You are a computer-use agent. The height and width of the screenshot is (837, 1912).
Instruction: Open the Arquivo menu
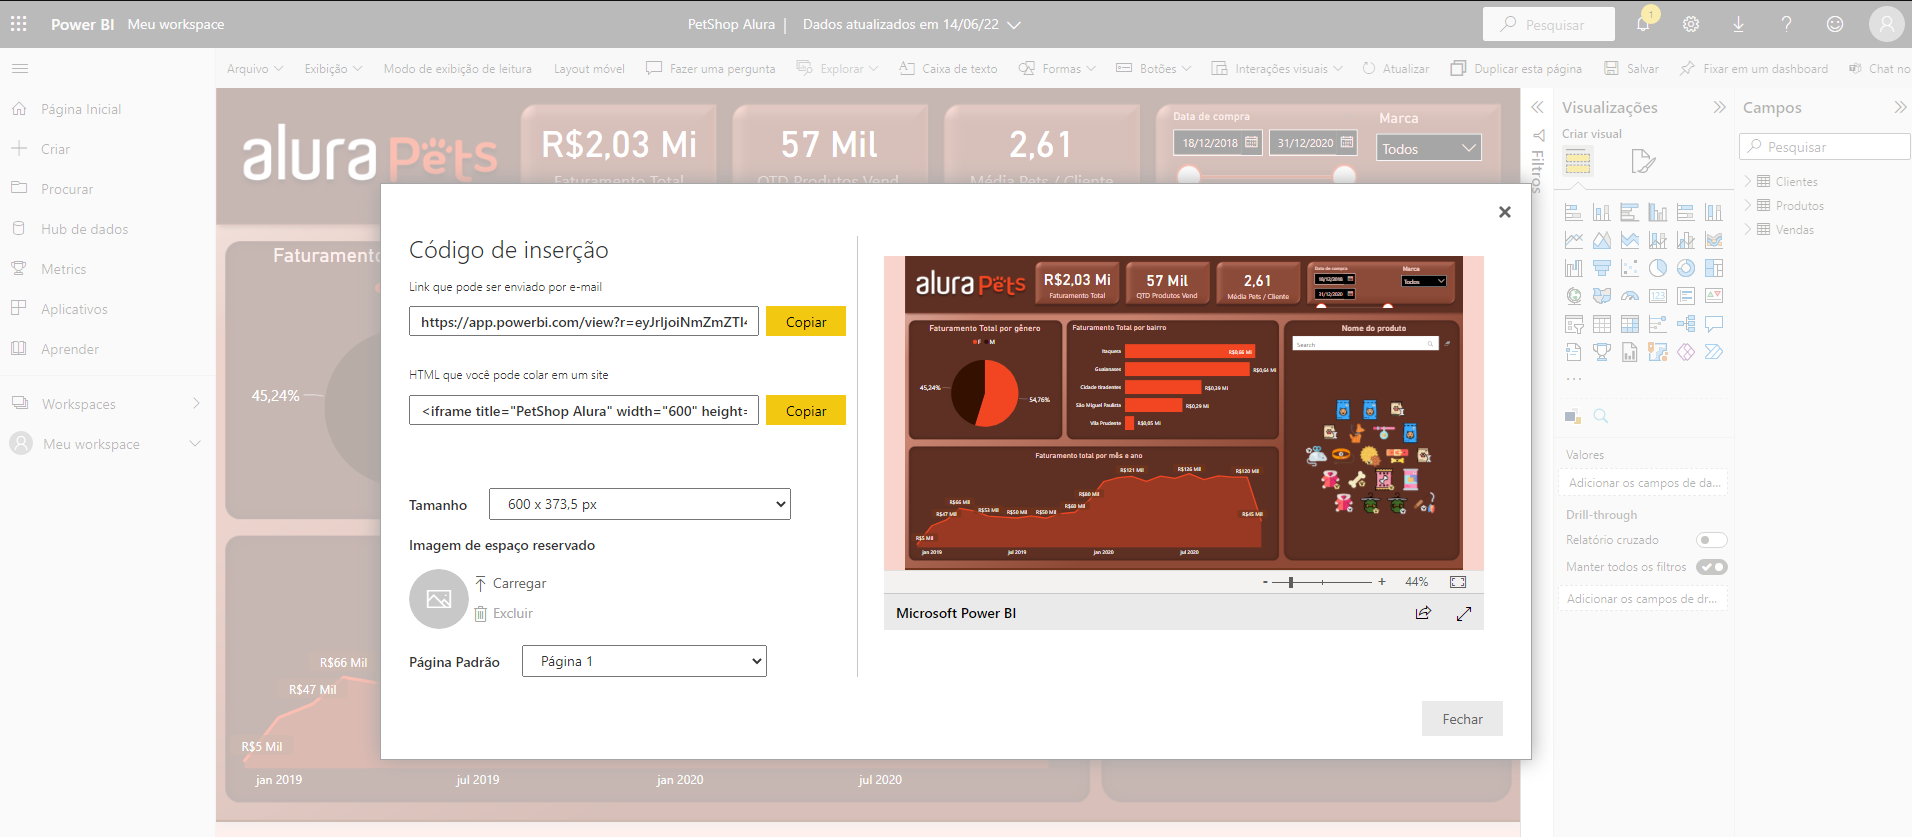[x=255, y=69]
